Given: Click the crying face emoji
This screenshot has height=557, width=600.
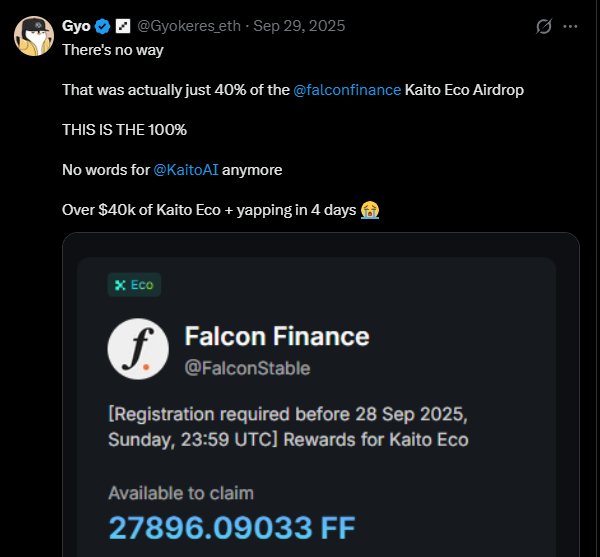Looking at the screenshot, I should pos(371,210).
